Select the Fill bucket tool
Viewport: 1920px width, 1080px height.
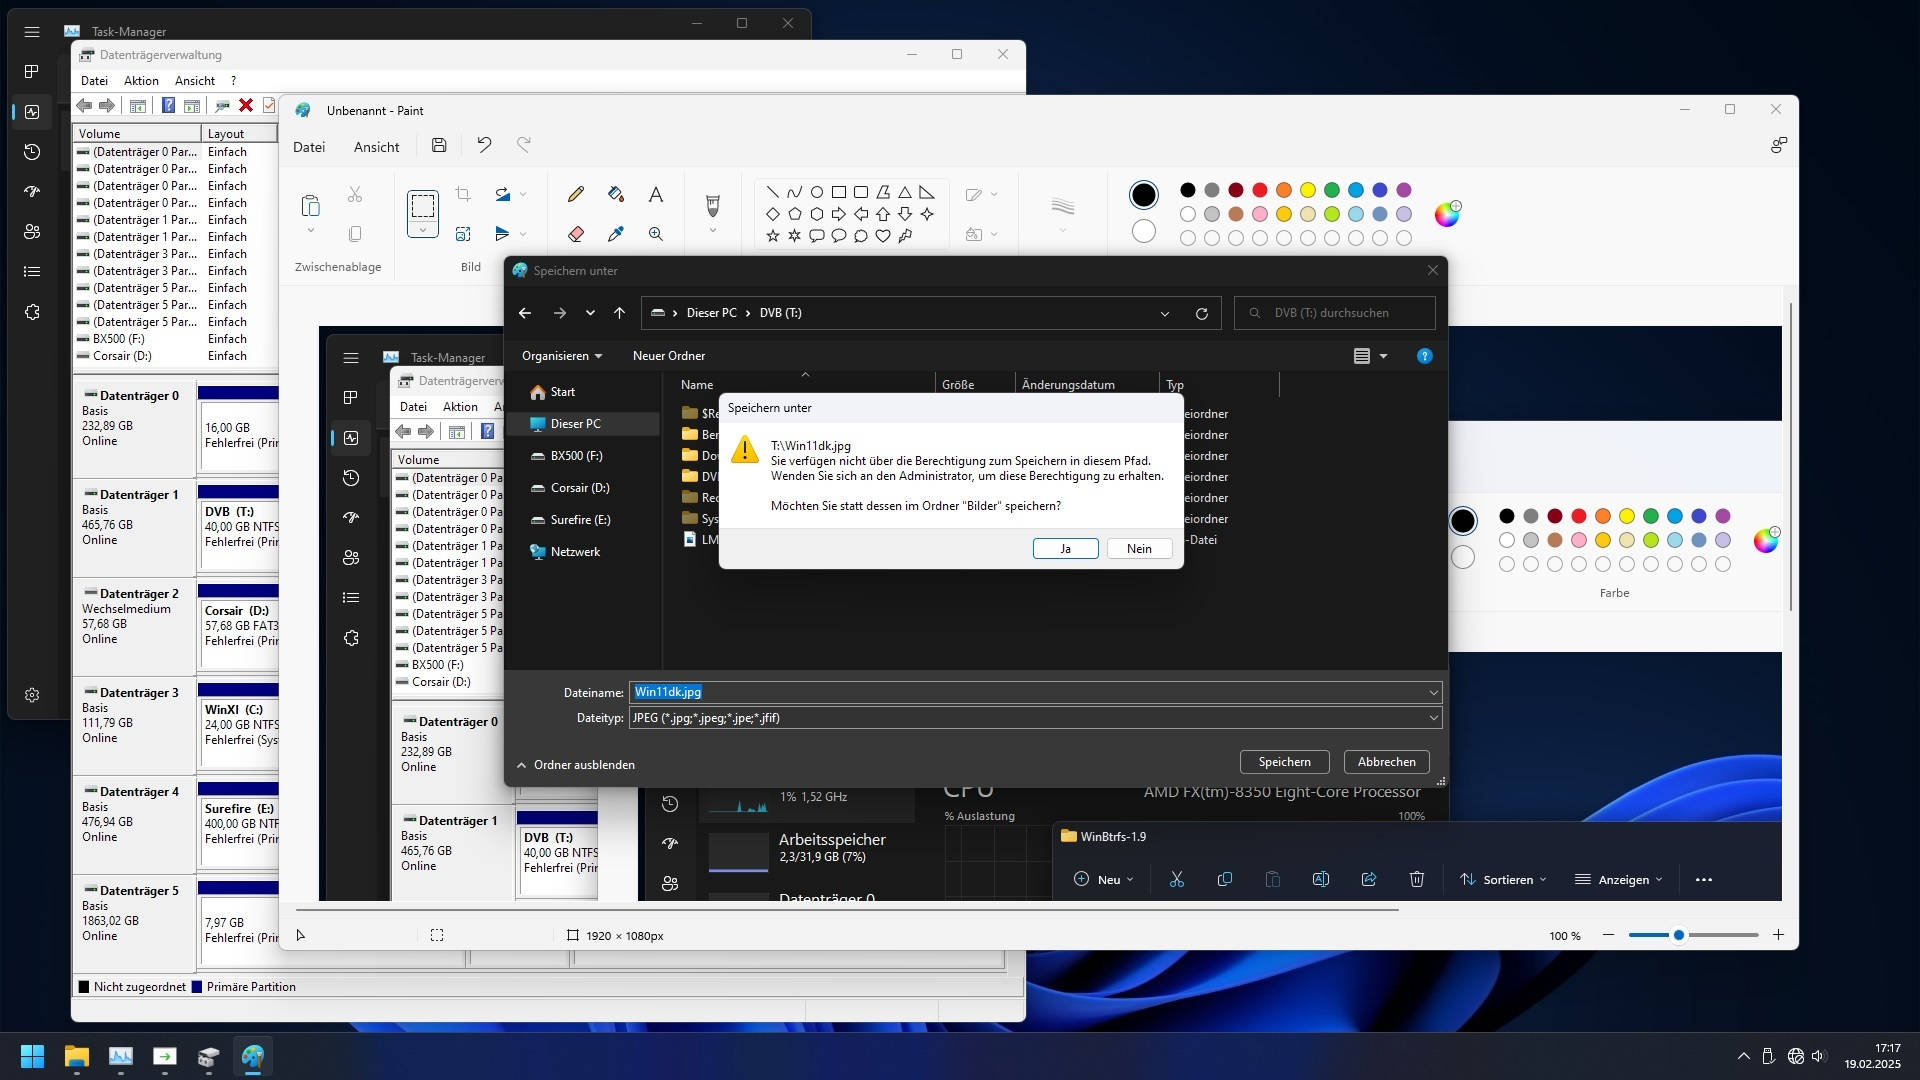tap(615, 194)
